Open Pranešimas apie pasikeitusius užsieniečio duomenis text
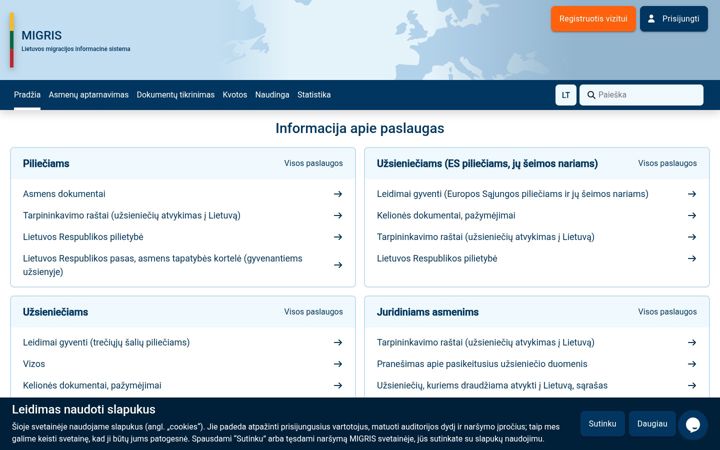The width and height of the screenshot is (720, 450). [x=482, y=364]
